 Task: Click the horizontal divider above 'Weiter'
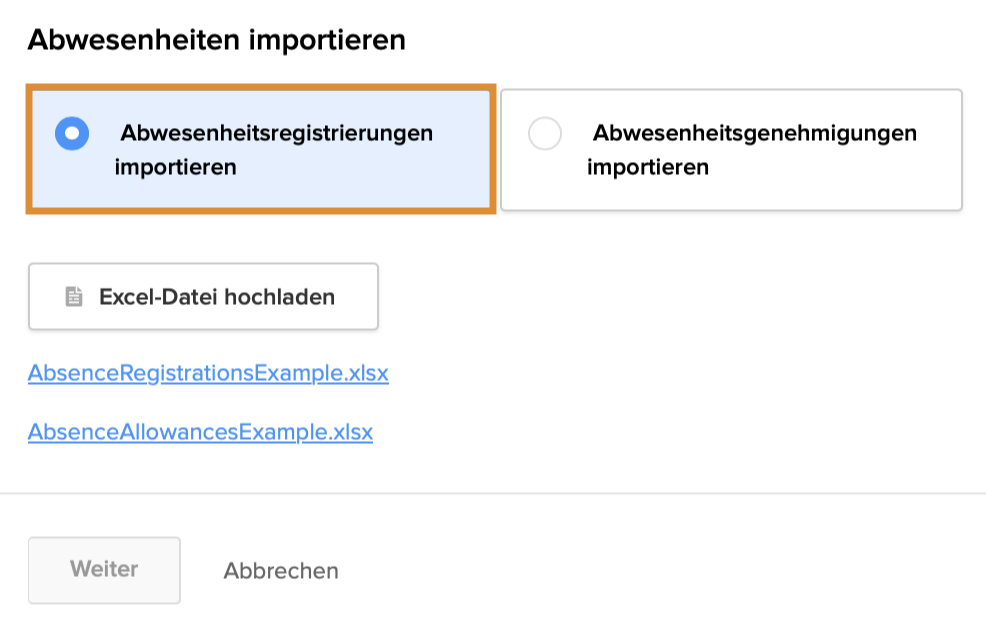[x=493, y=493]
